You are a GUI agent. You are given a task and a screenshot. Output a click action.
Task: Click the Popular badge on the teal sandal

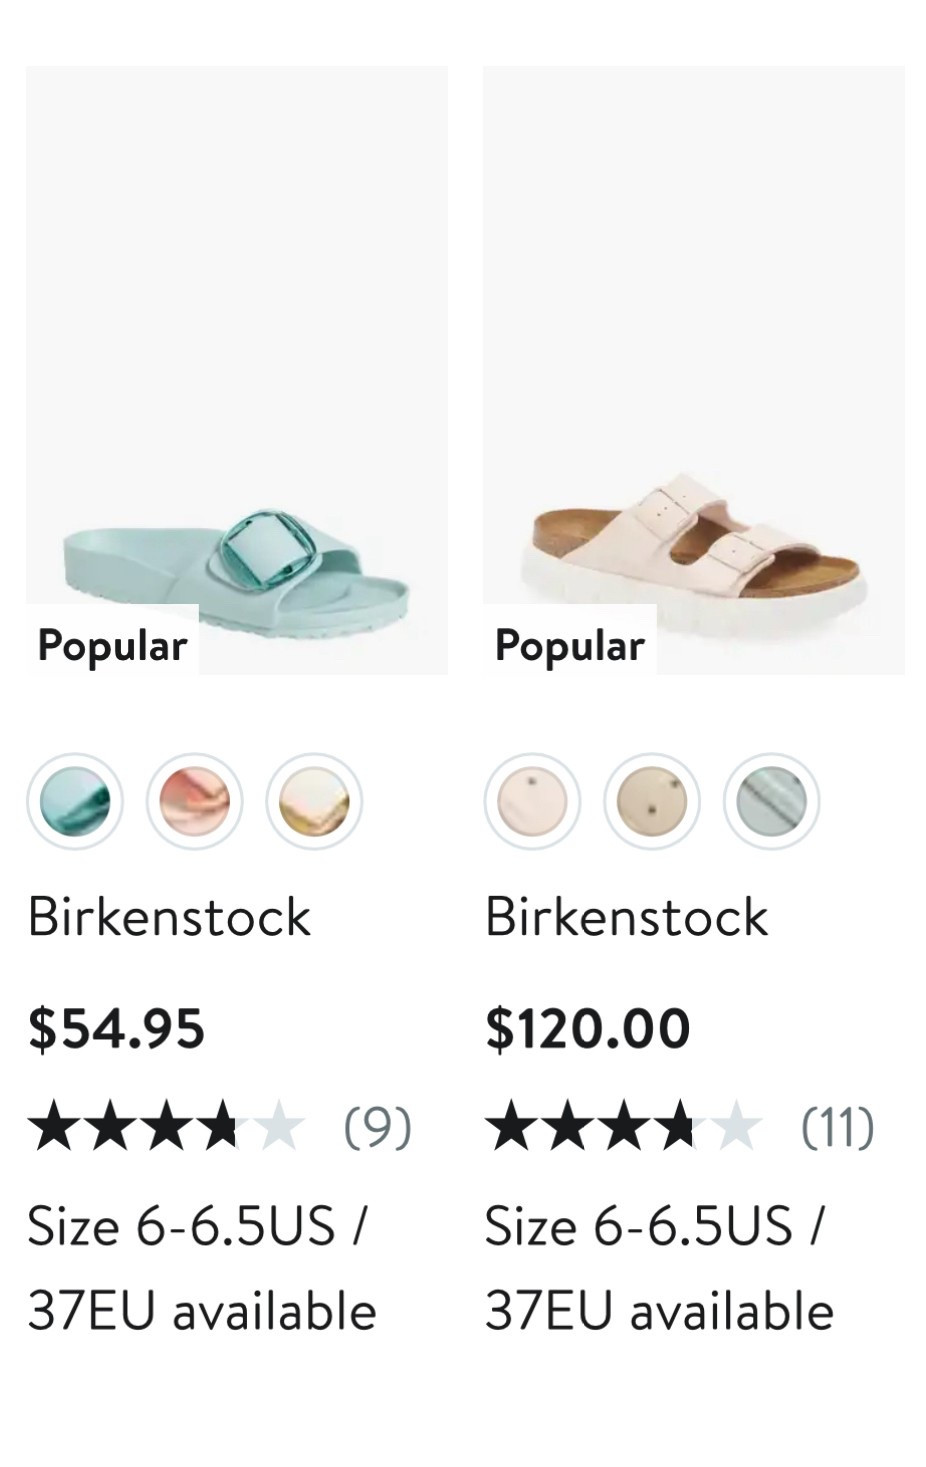click(x=112, y=645)
